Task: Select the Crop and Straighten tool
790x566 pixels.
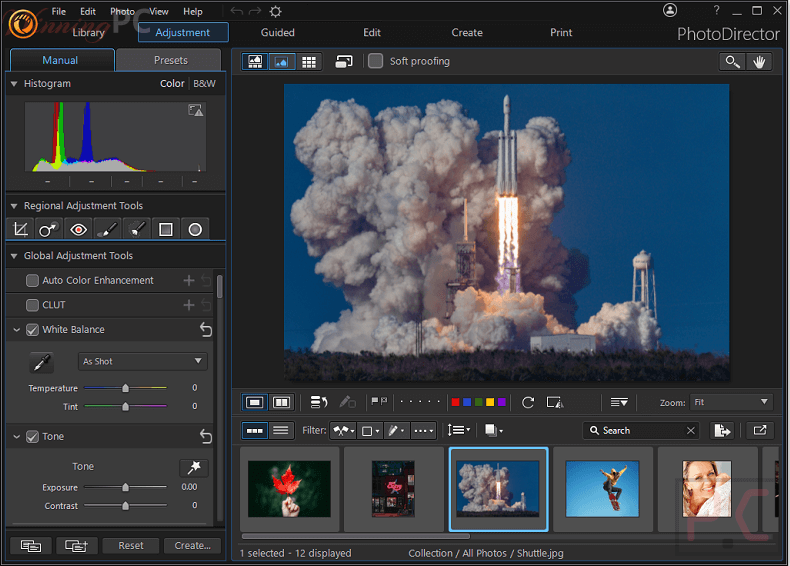Action: [21, 229]
